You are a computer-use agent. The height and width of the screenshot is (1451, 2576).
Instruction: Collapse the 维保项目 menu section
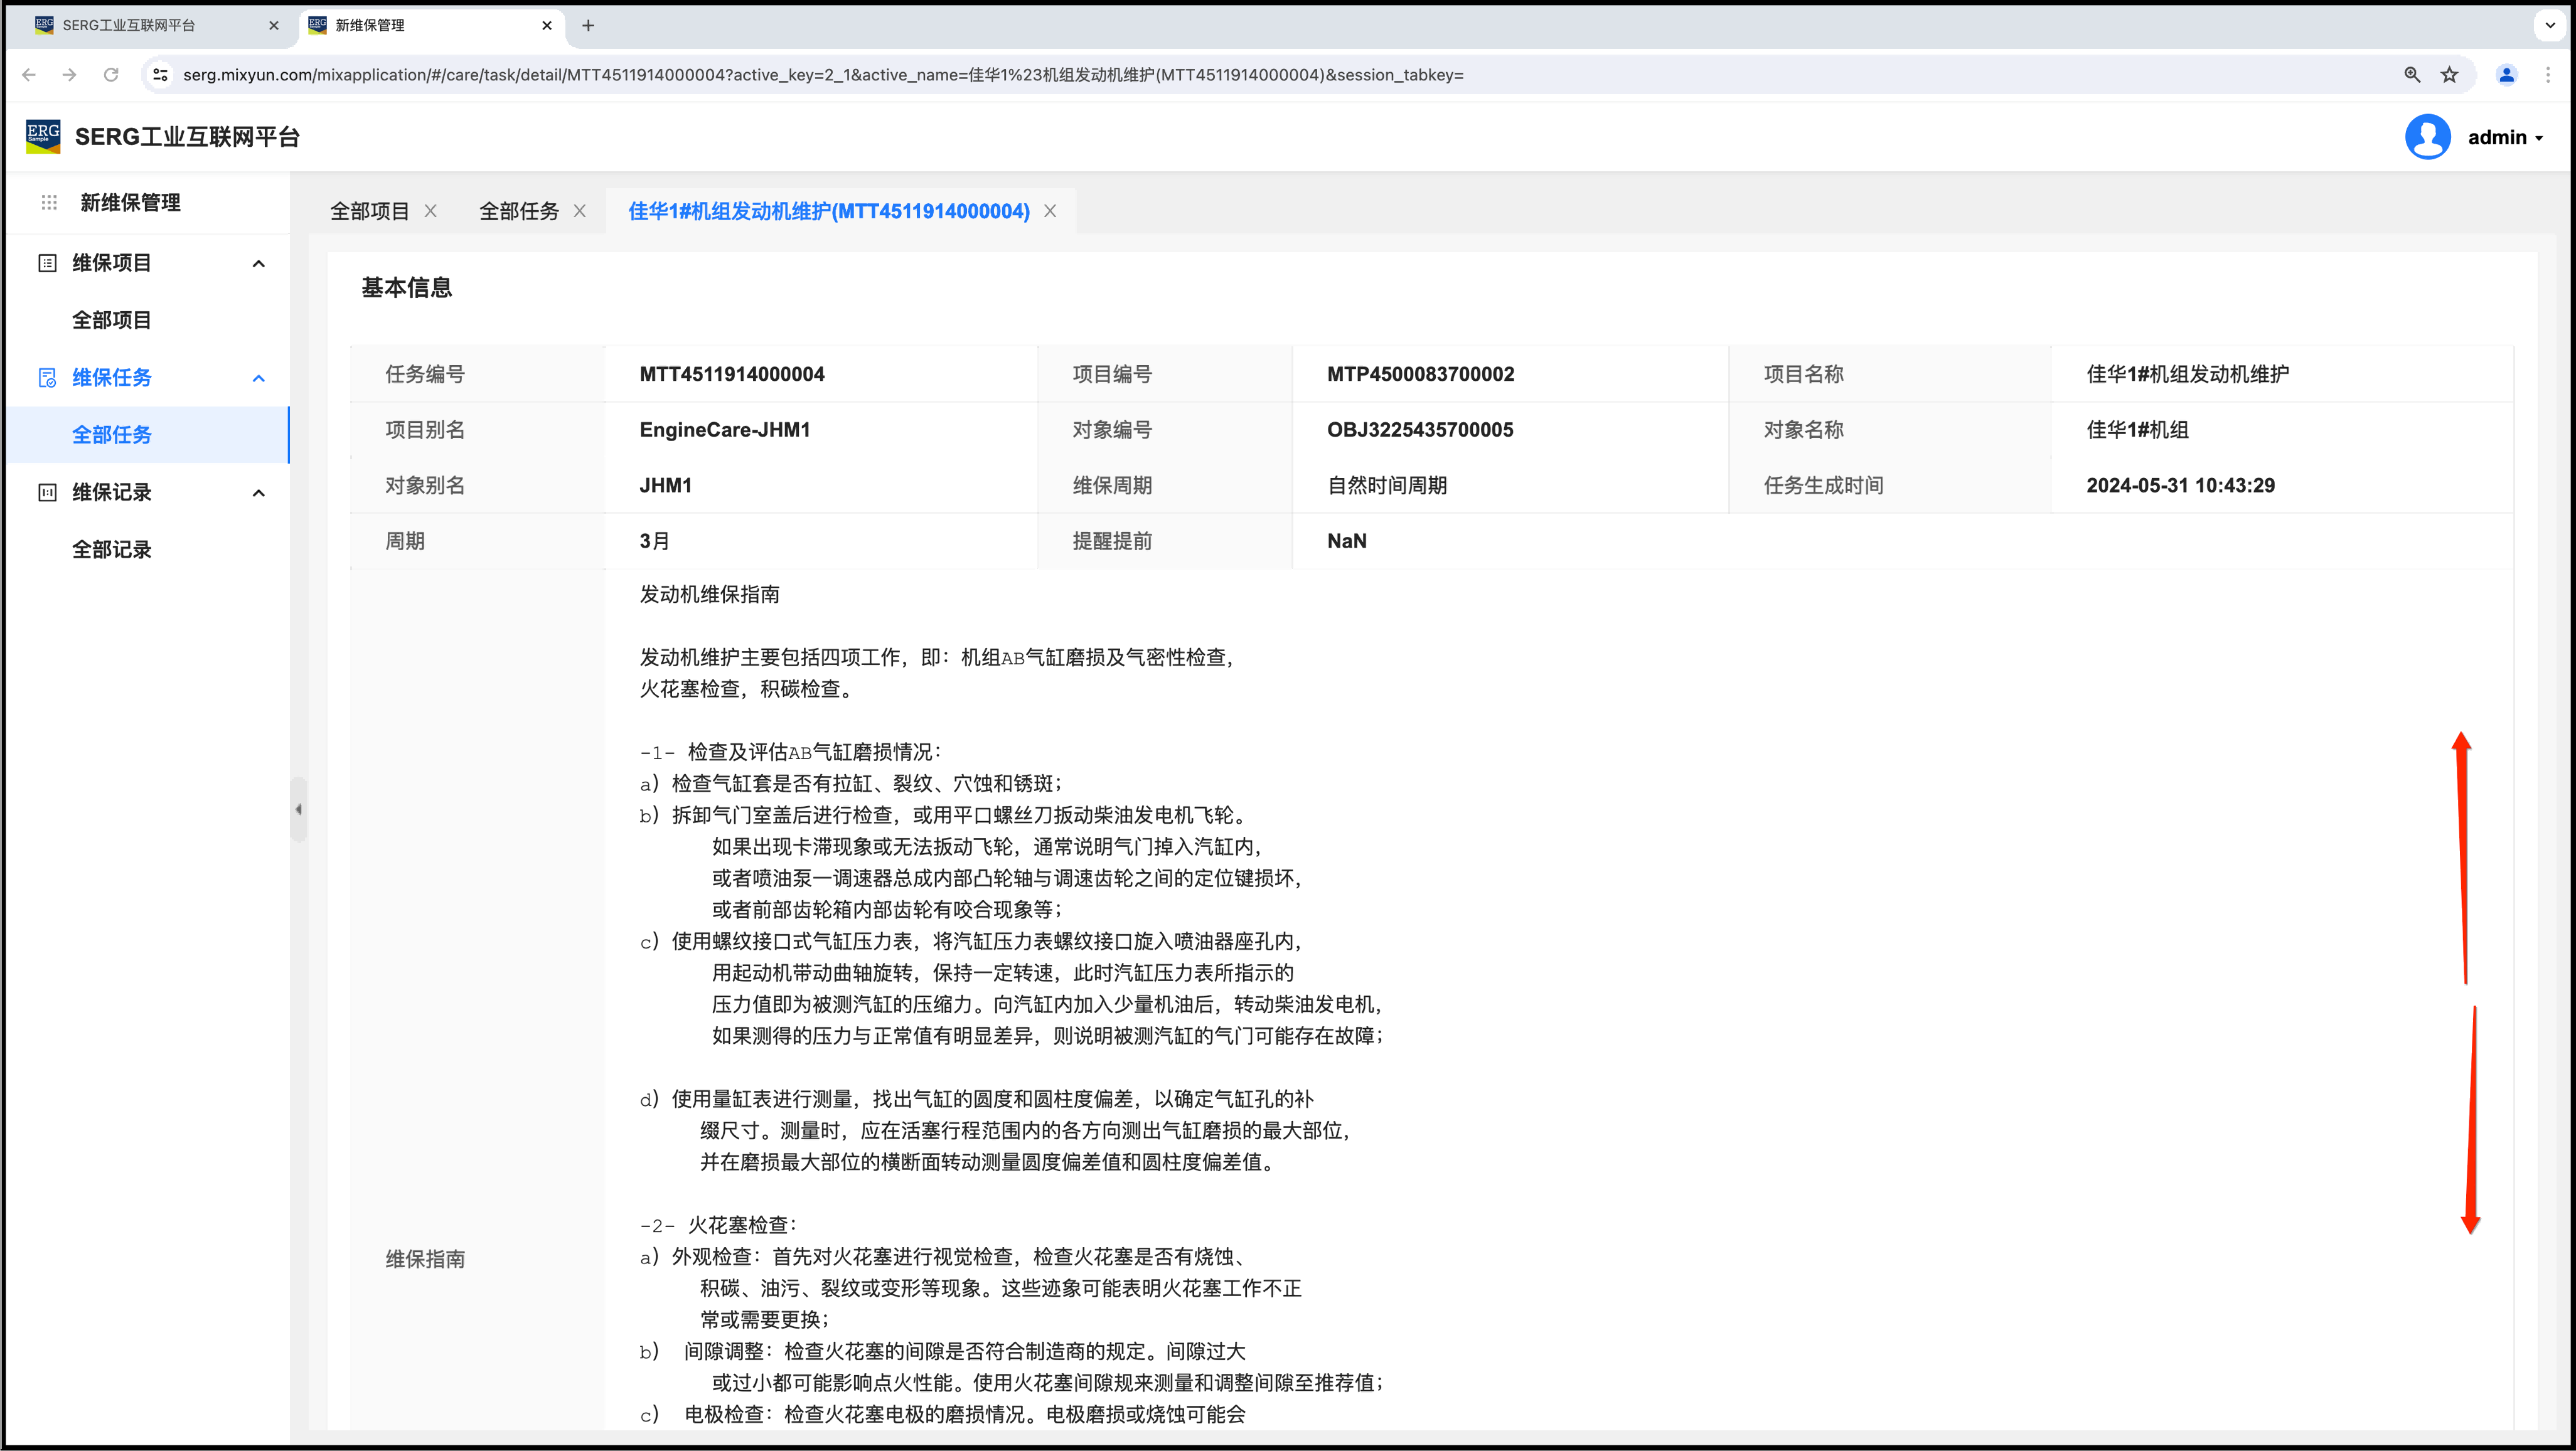click(x=259, y=264)
